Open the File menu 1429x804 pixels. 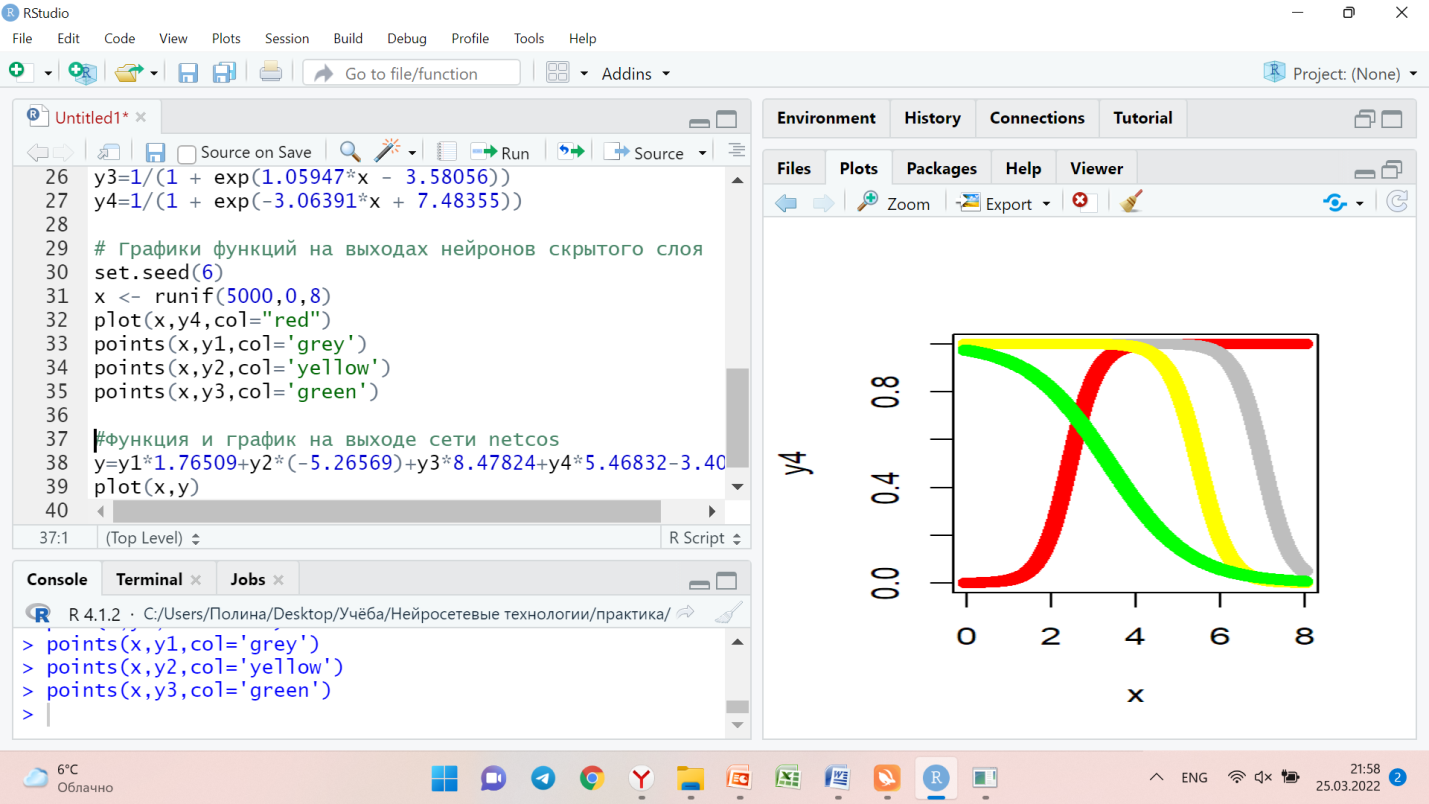(x=22, y=38)
